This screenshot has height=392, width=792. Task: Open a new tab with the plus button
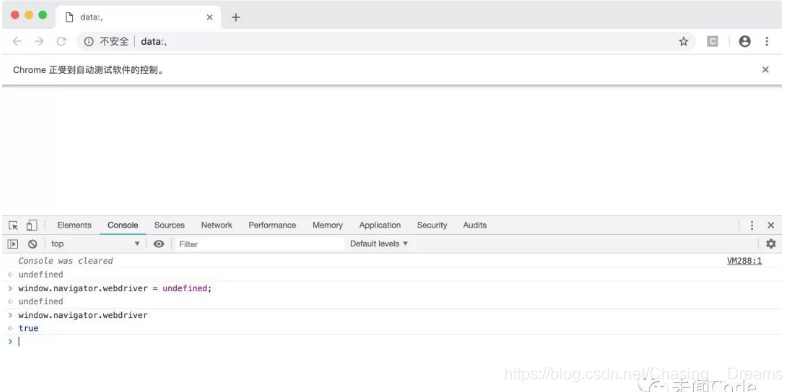[x=235, y=17]
